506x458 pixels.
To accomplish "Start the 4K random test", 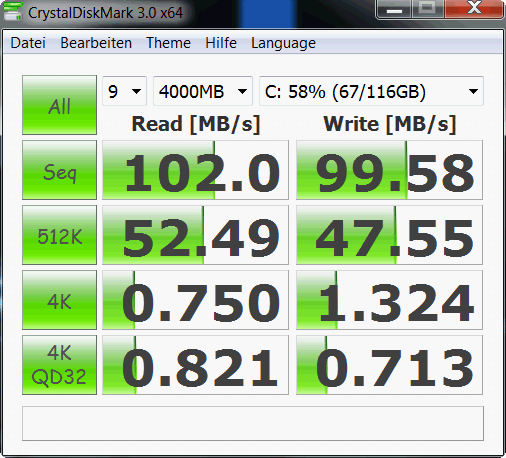I will [x=59, y=300].
